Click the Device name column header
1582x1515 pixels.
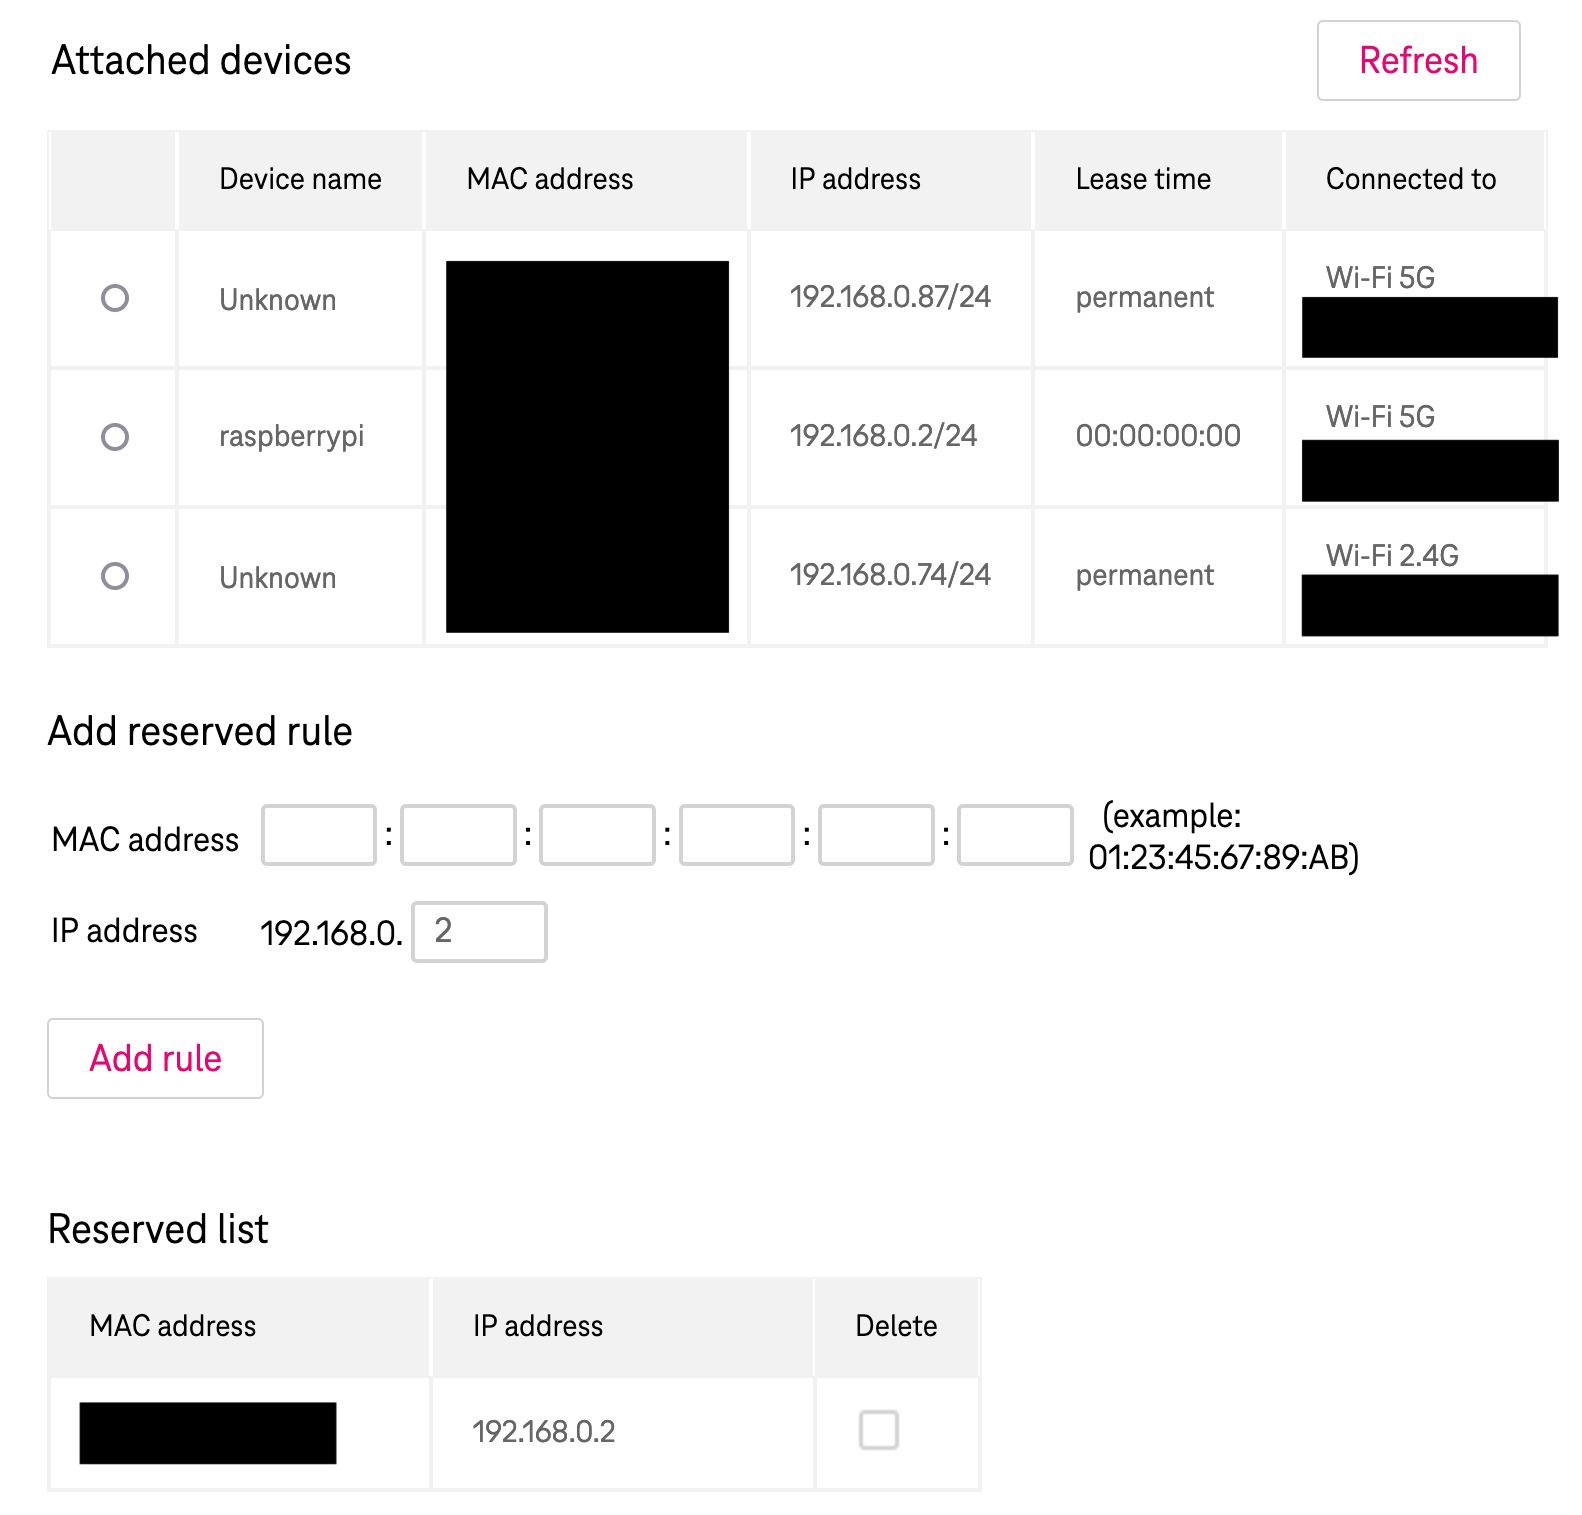[x=300, y=179]
